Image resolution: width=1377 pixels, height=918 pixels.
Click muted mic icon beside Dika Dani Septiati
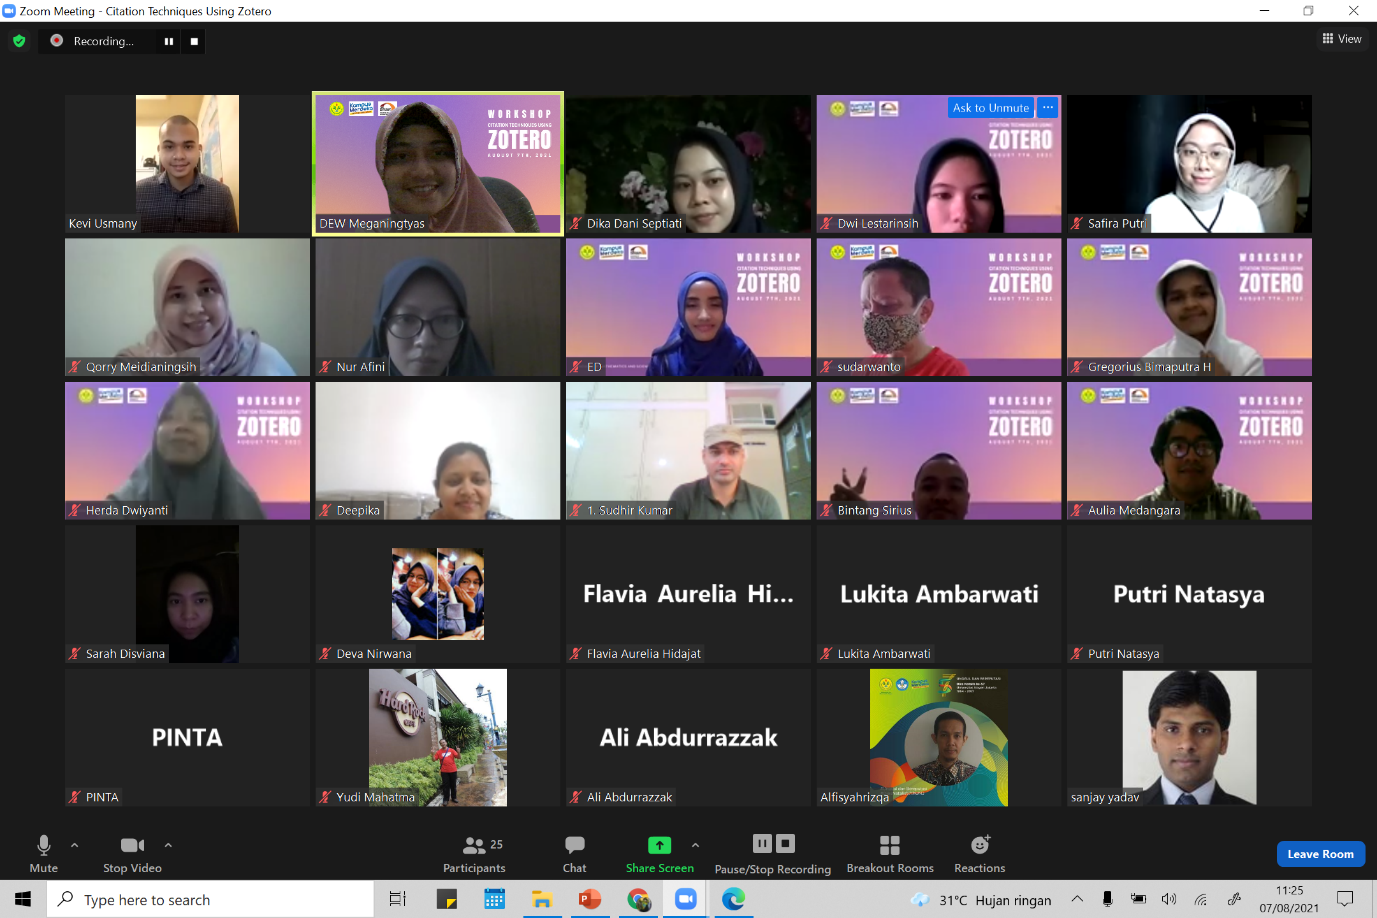point(575,224)
